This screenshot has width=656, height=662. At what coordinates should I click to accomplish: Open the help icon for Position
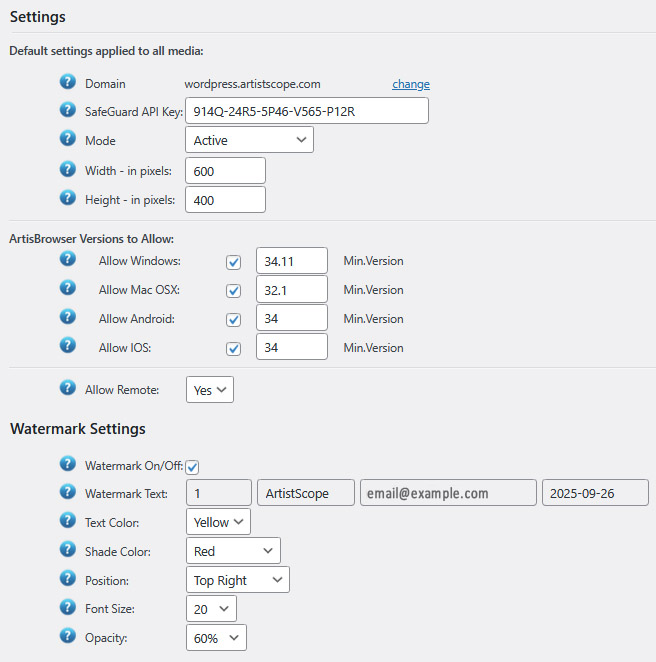[68, 578]
